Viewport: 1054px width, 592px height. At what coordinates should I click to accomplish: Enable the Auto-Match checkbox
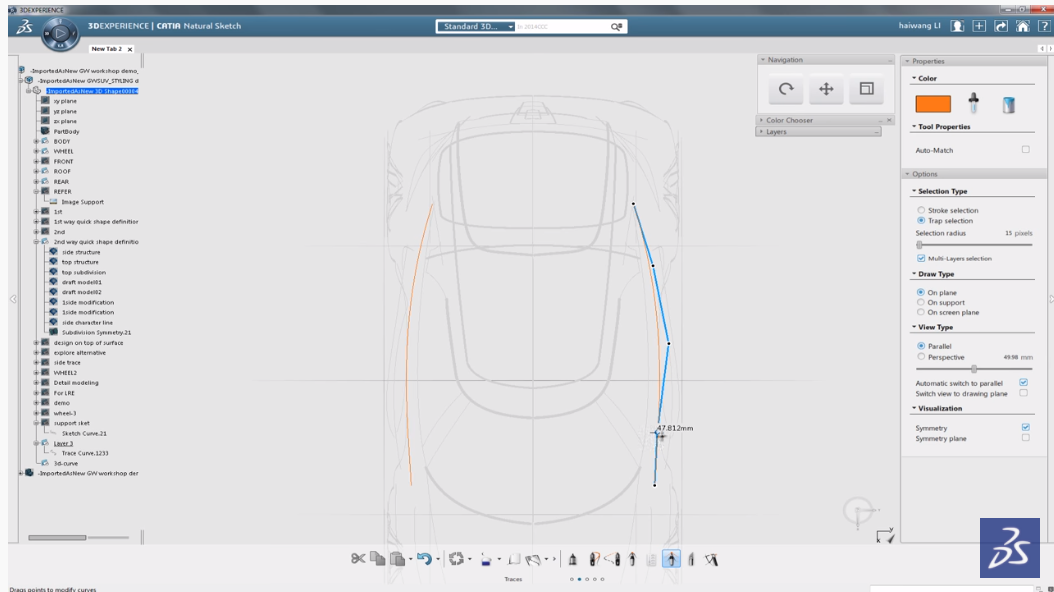(1025, 150)
